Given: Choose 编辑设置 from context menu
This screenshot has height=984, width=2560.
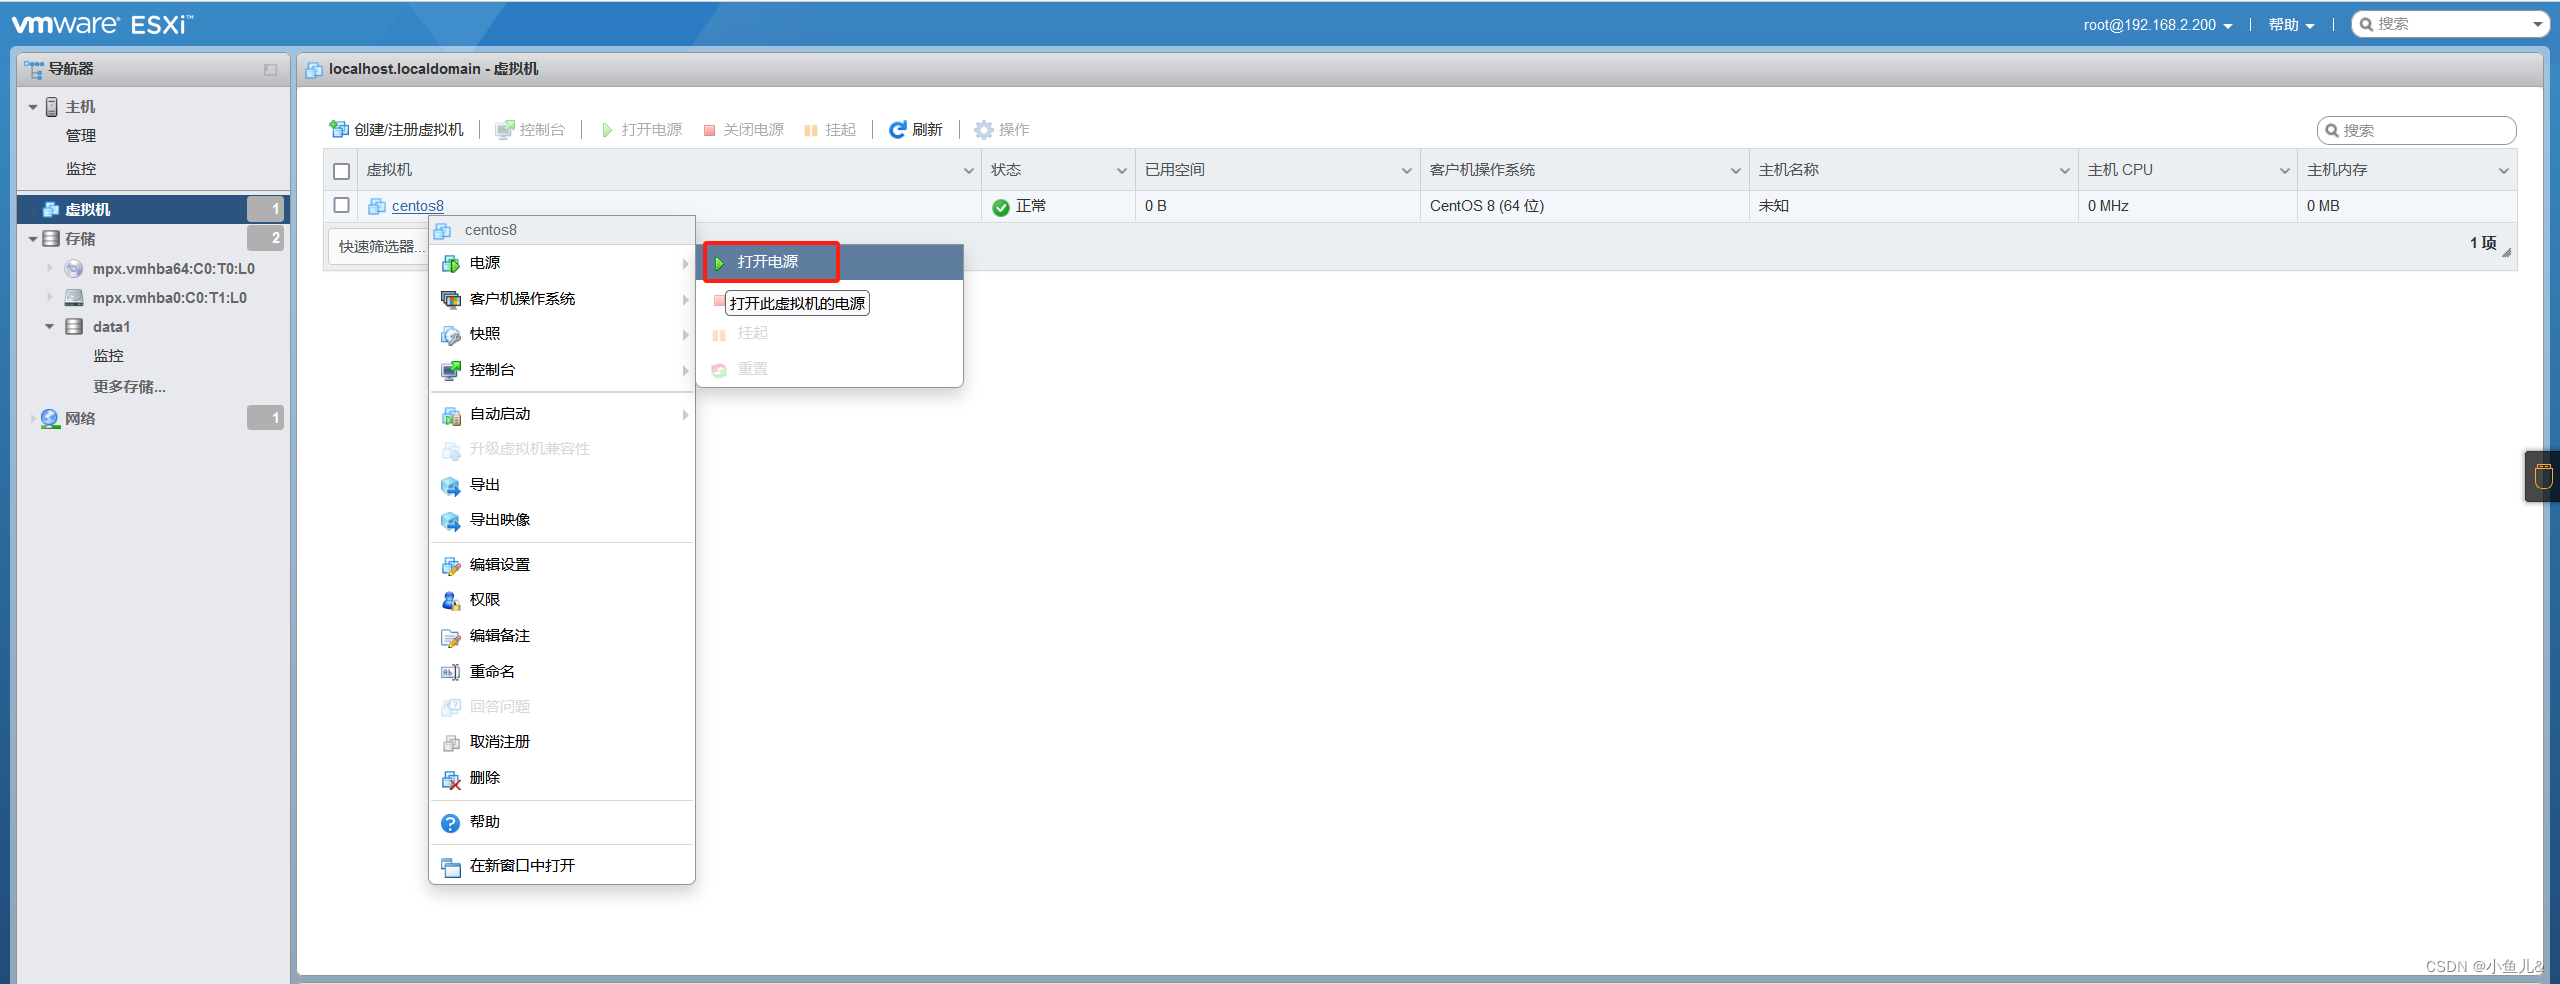Looking at the screenshot, I should point(562,565).
